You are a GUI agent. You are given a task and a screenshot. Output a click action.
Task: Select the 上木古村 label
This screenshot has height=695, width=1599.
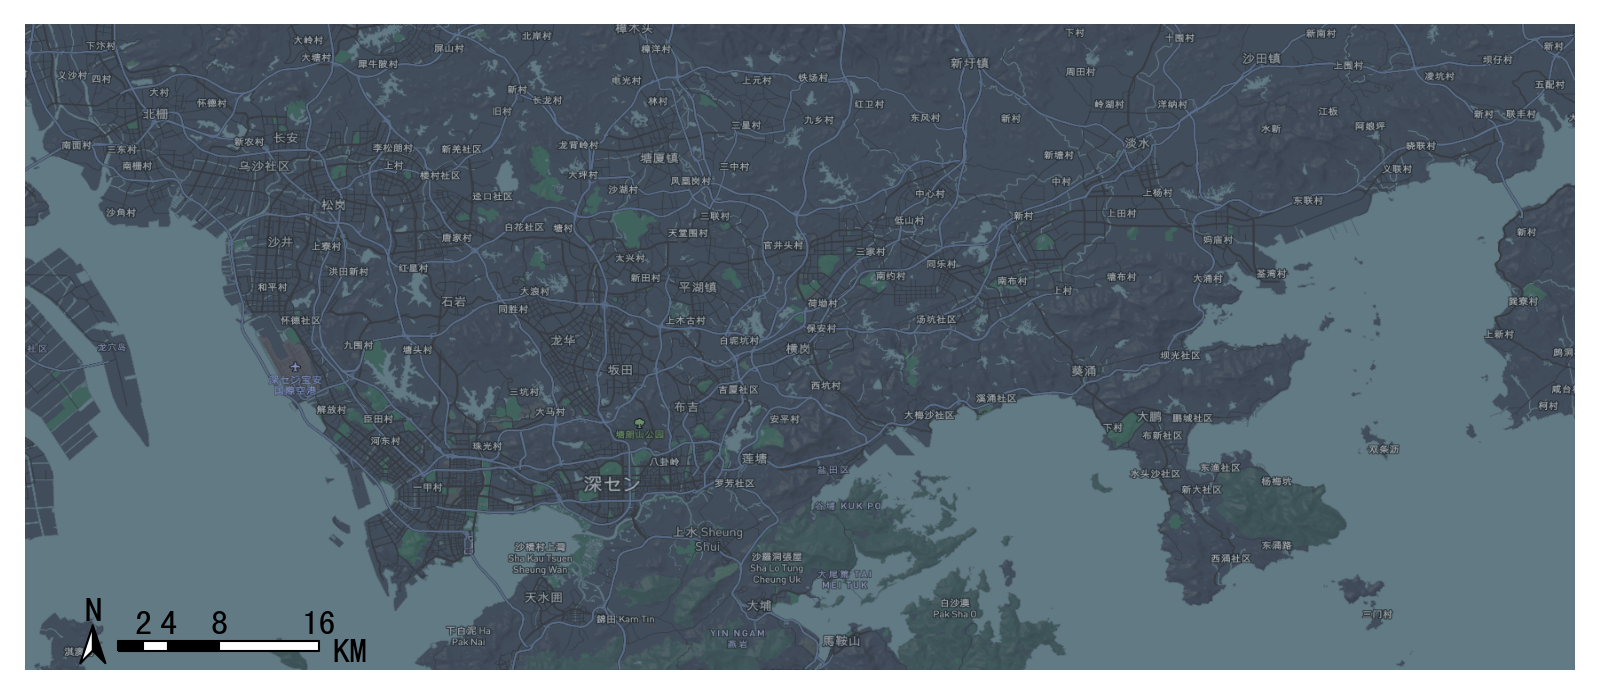coord(685,320)
